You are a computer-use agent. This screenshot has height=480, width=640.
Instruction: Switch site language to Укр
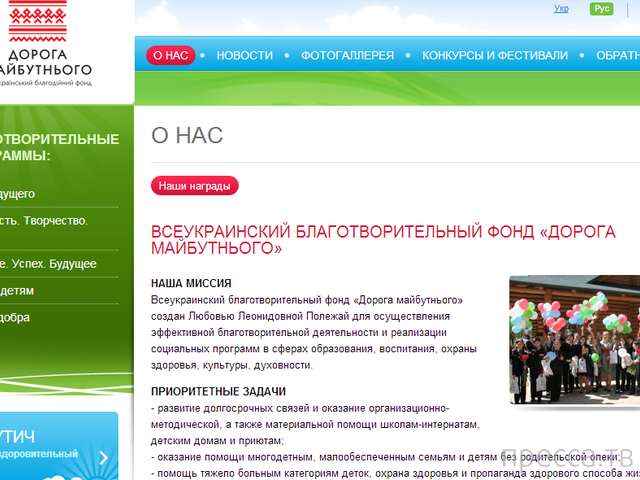(561, 9)
